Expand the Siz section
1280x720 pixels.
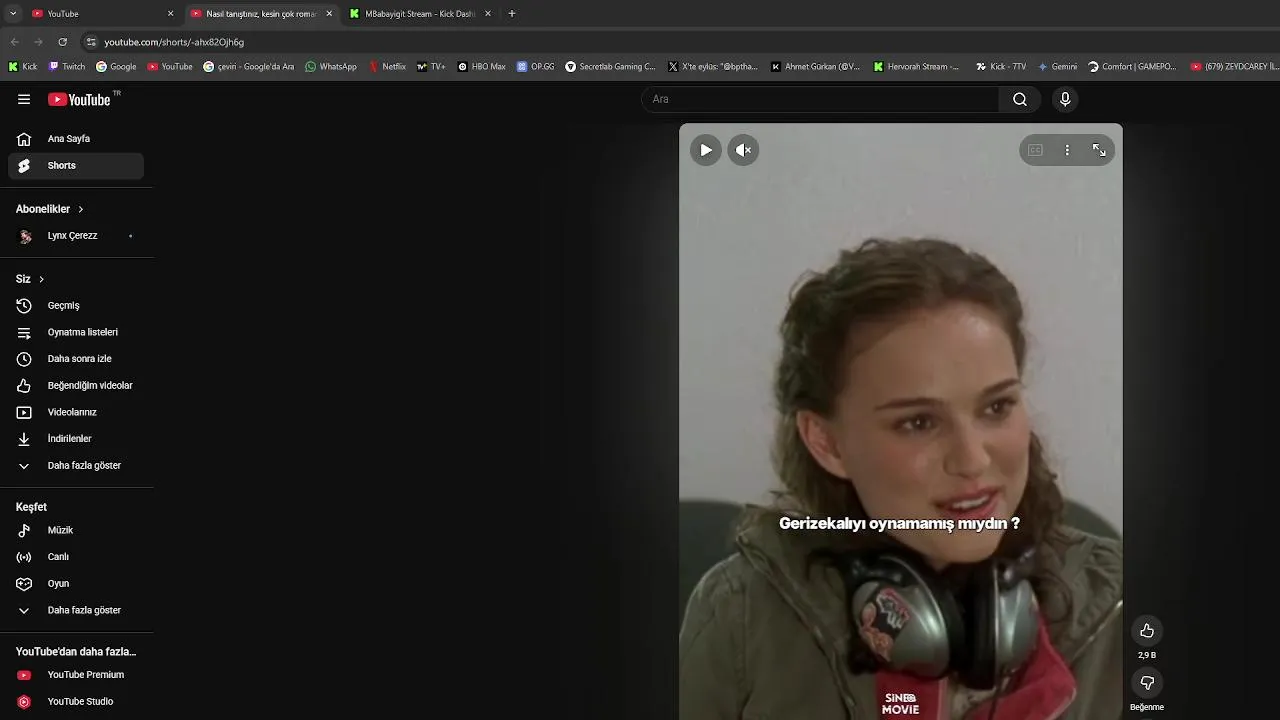point(30,279)
